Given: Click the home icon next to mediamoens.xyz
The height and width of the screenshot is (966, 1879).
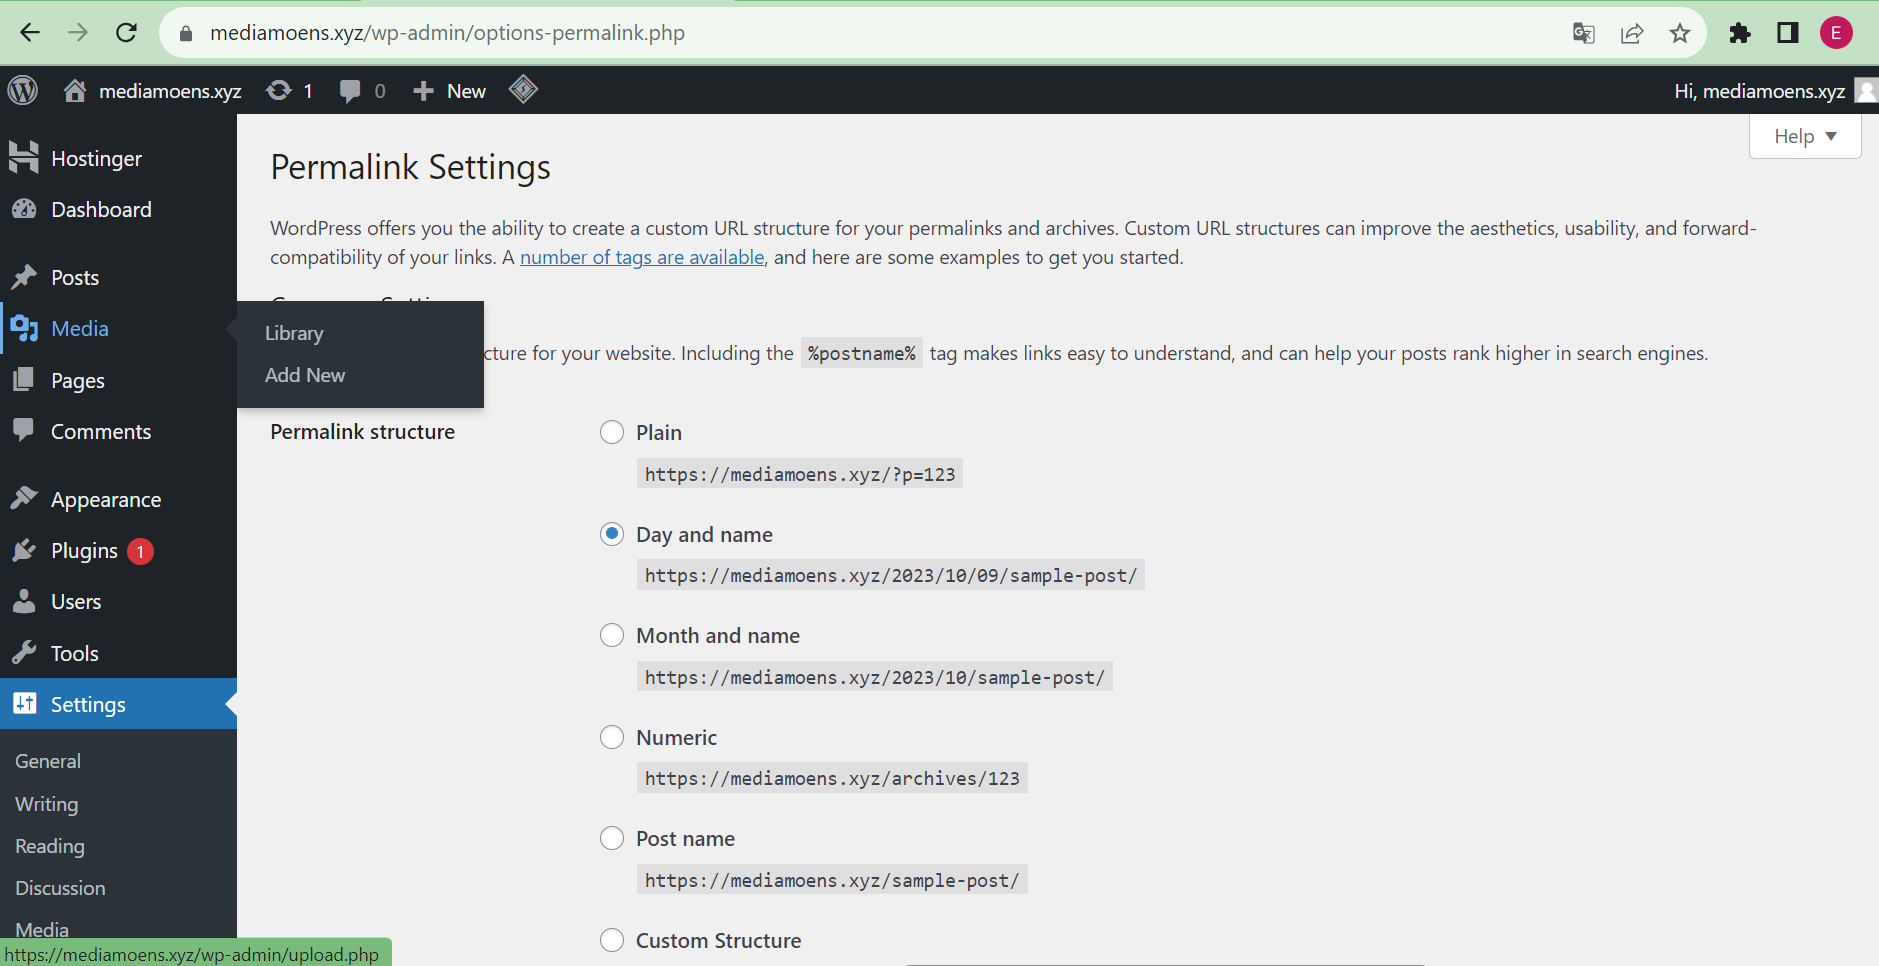Looking at the screenshot, I should click(75, 91).
